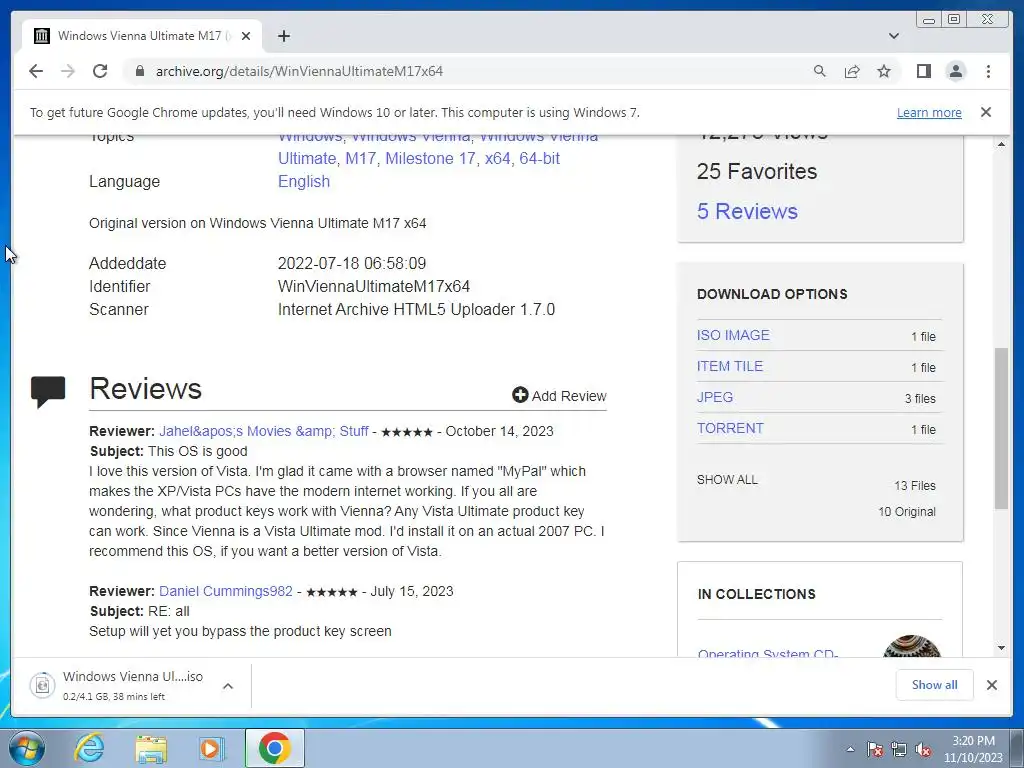Open the 64-bit topic link

539,159
